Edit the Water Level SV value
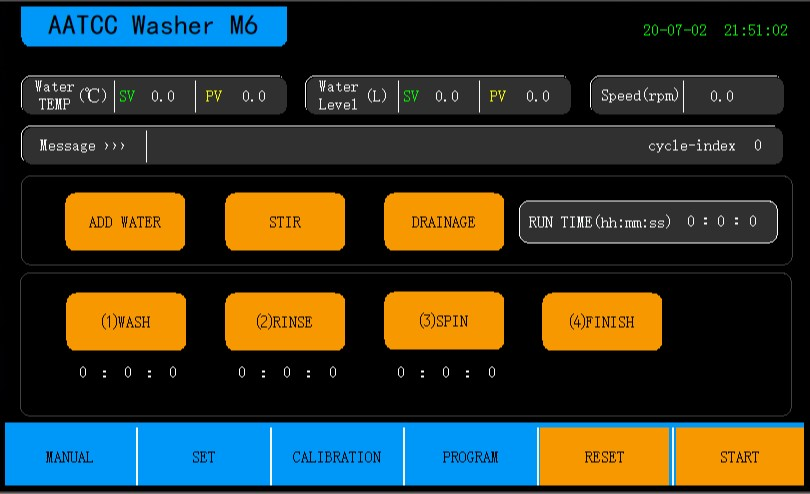This screenshot has height=494, width=810. pyautogui.click(x=447, y=96)
